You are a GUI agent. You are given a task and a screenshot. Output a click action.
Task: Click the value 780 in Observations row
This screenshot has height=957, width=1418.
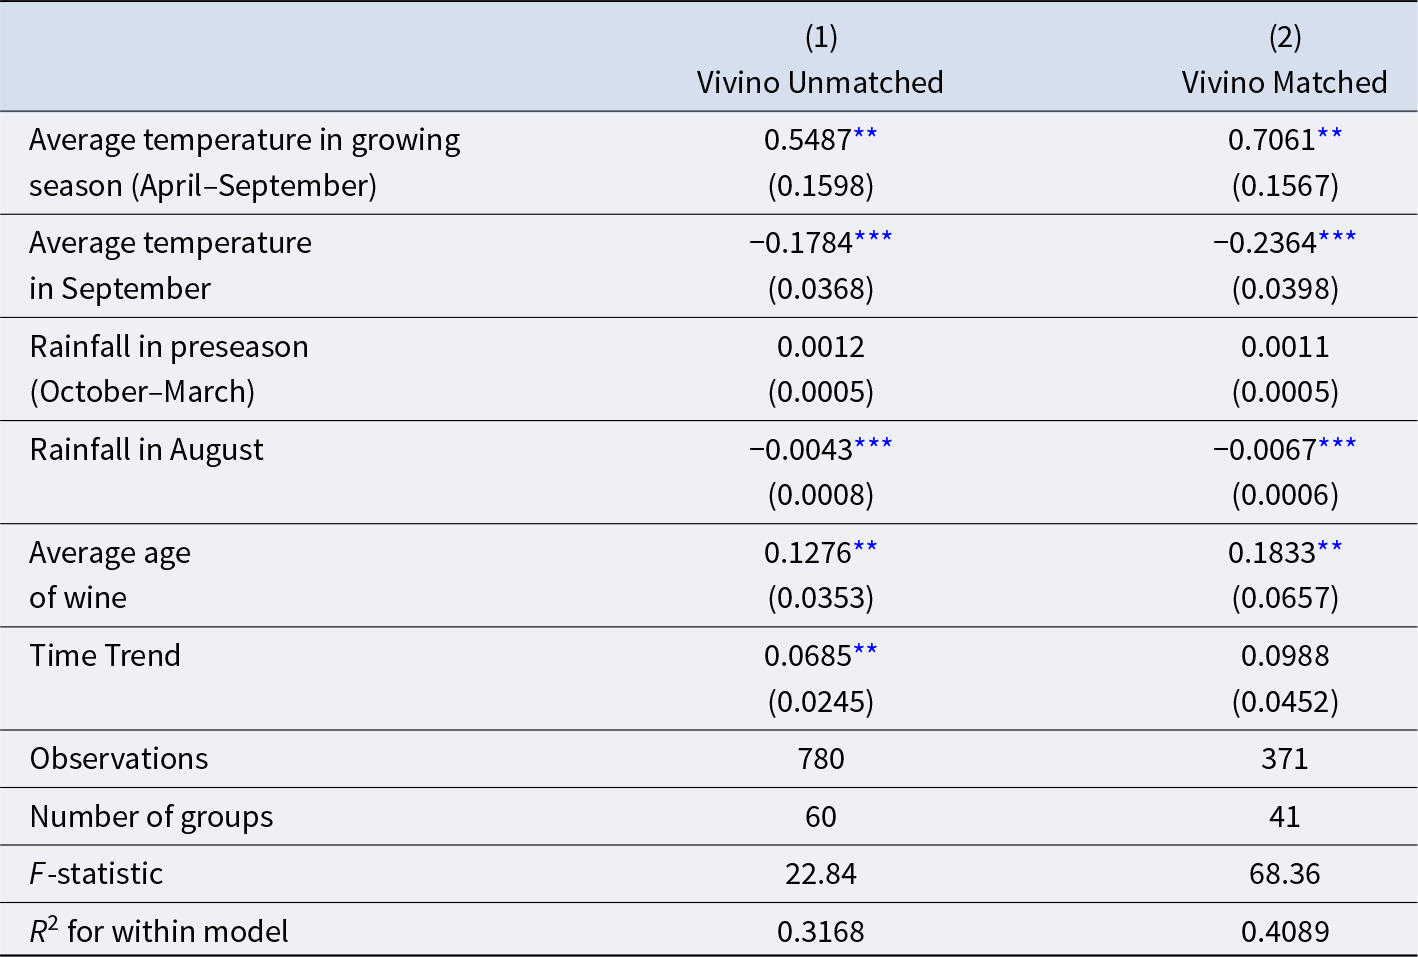(x=821, y=759)
